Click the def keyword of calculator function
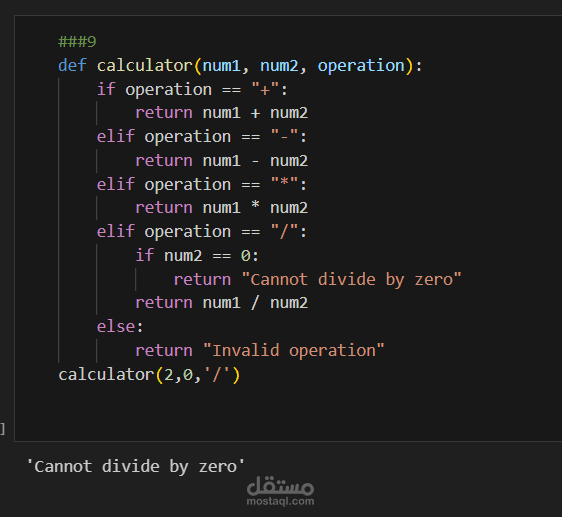Screen dimensions: 562x517 tap(72, 66)
